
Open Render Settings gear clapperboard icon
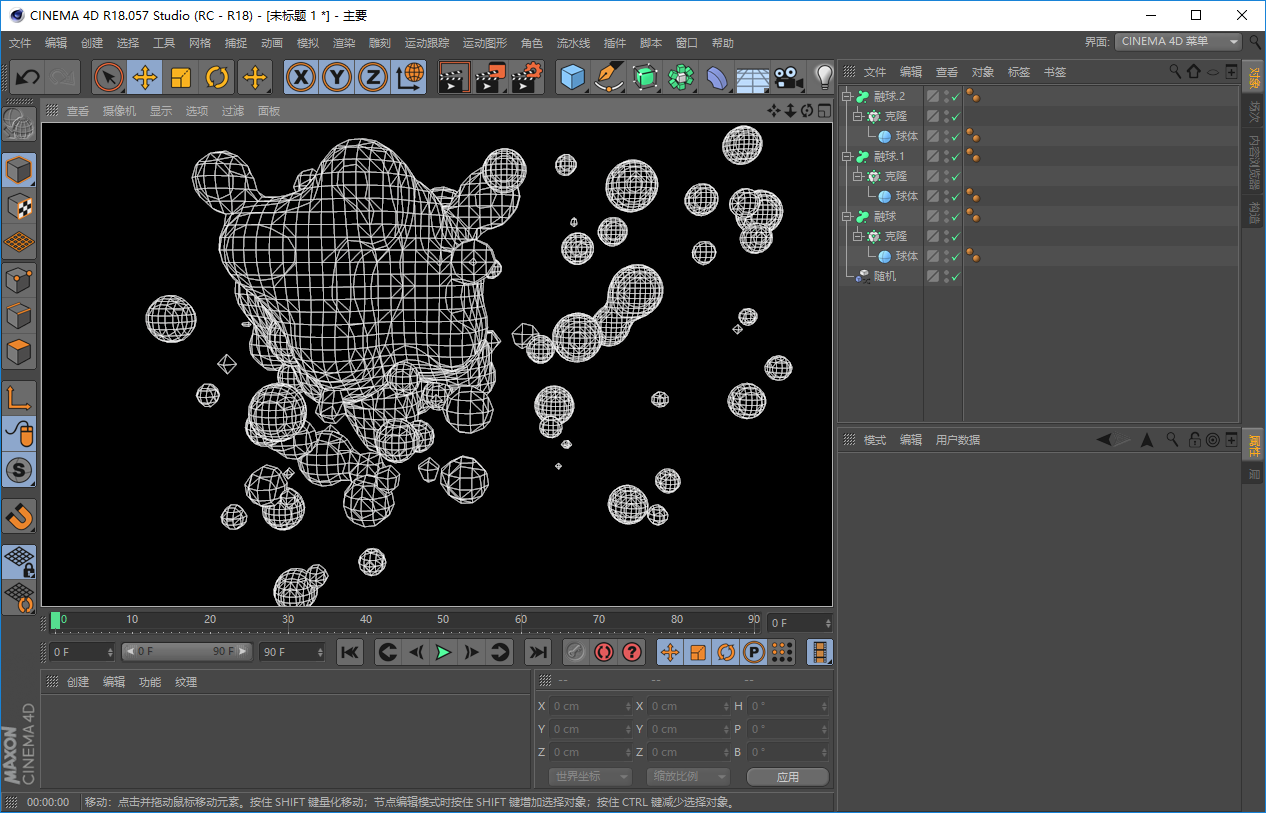(x=526, y=77)
